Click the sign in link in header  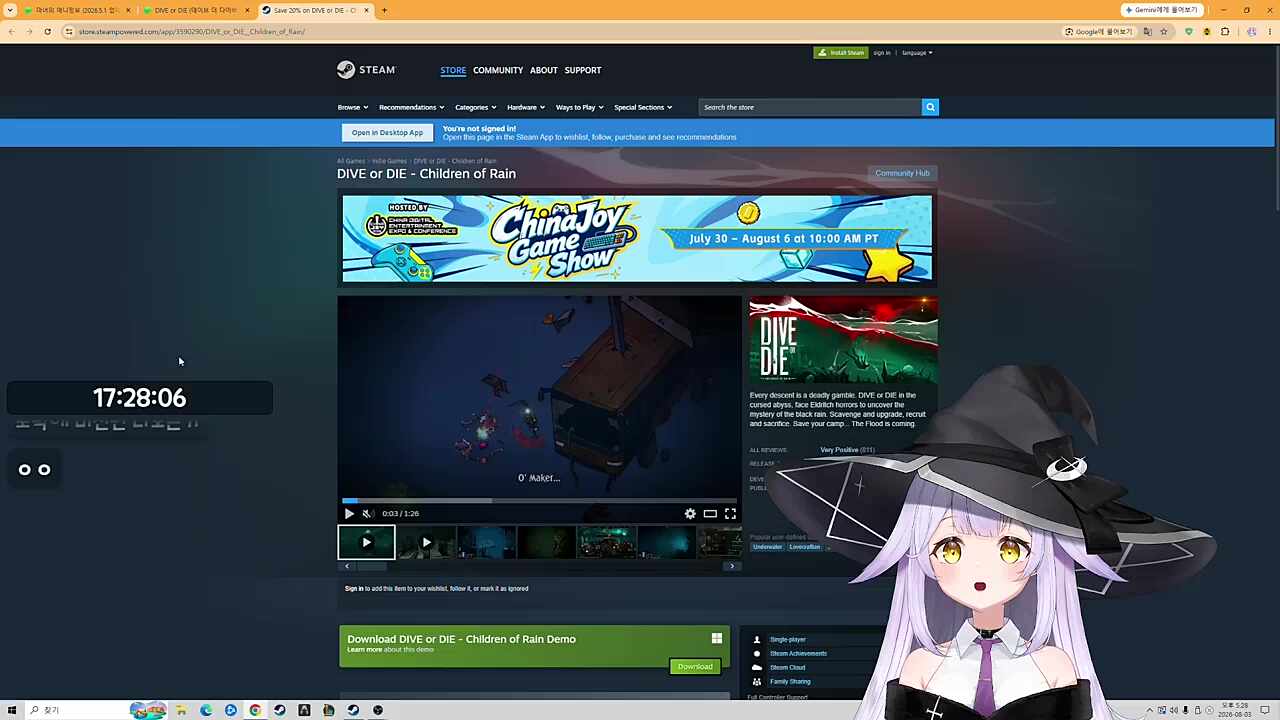[x=882, y=53]
